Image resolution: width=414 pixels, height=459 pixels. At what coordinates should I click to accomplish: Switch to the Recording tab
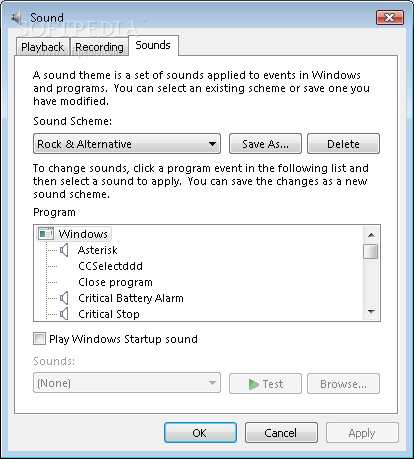tap(99, 47)
